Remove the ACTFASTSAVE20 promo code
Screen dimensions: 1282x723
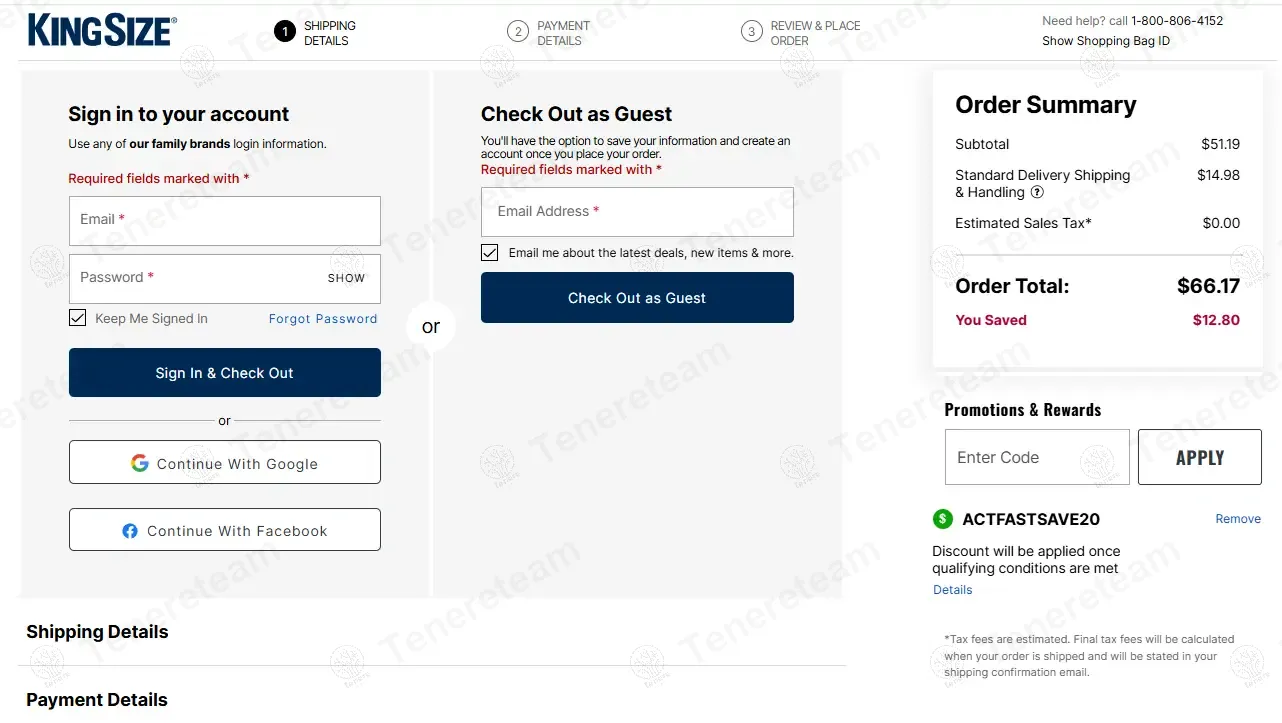pos(1238,519)
